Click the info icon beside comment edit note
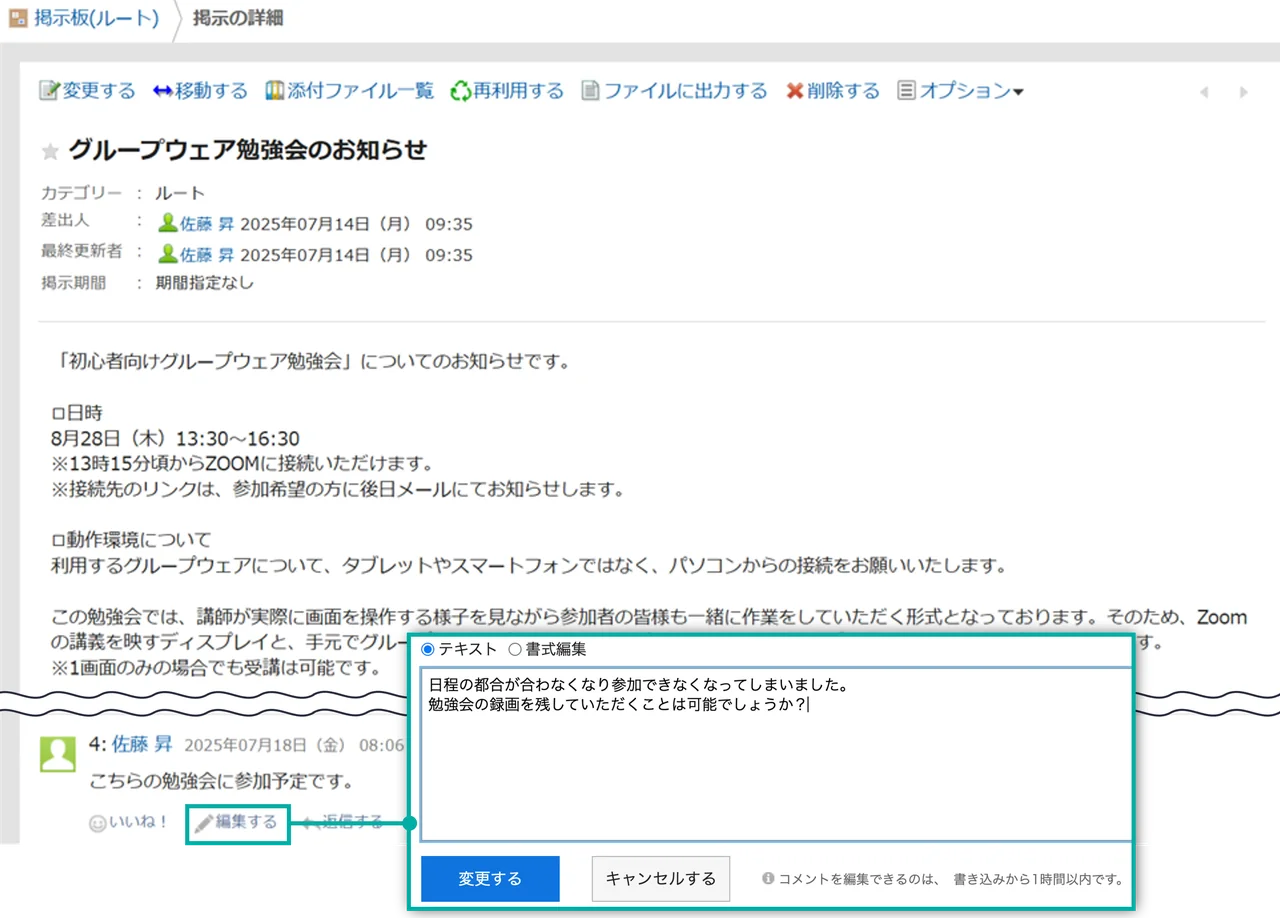Image resolution: width=1280 pixels, height=918 pixels. pyautogui.click(x=768, y=879)
